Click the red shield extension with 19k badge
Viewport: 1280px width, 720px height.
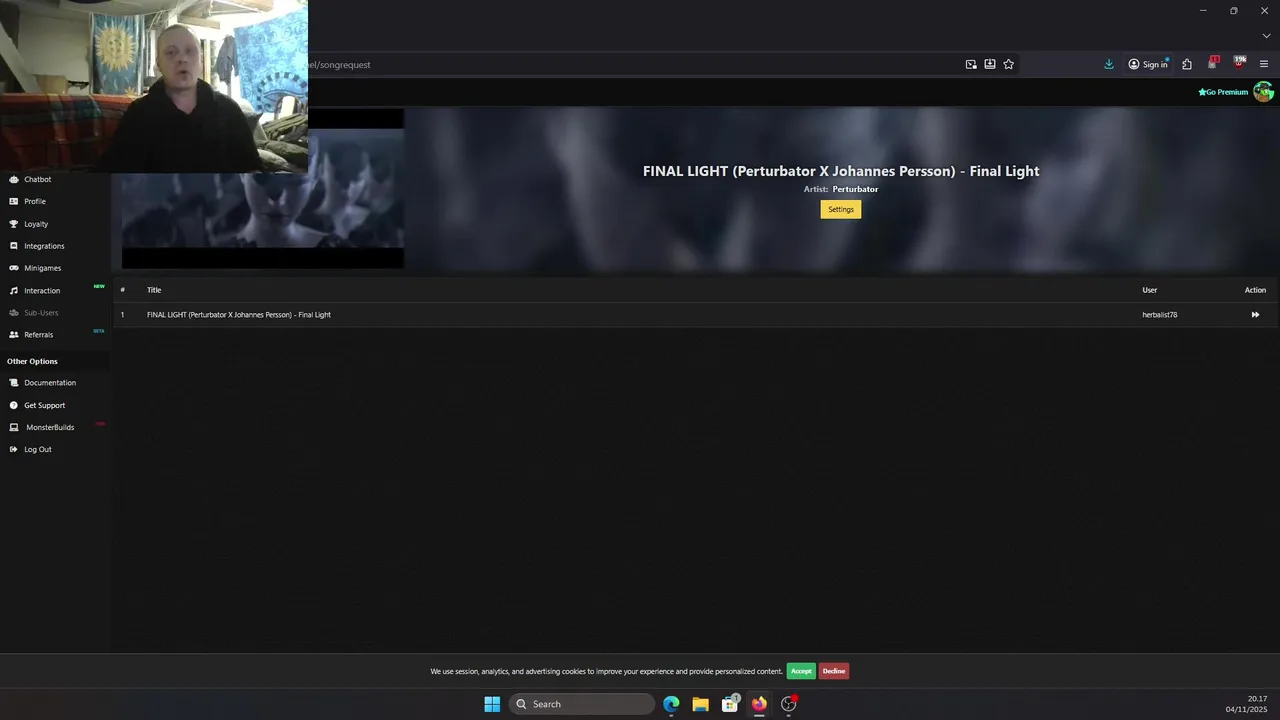point(1240,63)
